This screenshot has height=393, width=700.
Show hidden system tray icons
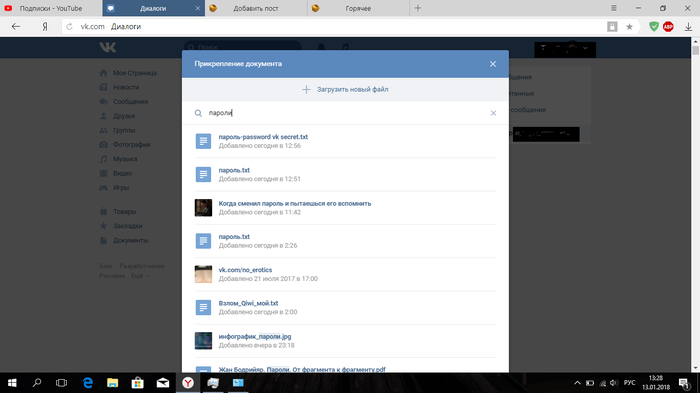(577, 383)
